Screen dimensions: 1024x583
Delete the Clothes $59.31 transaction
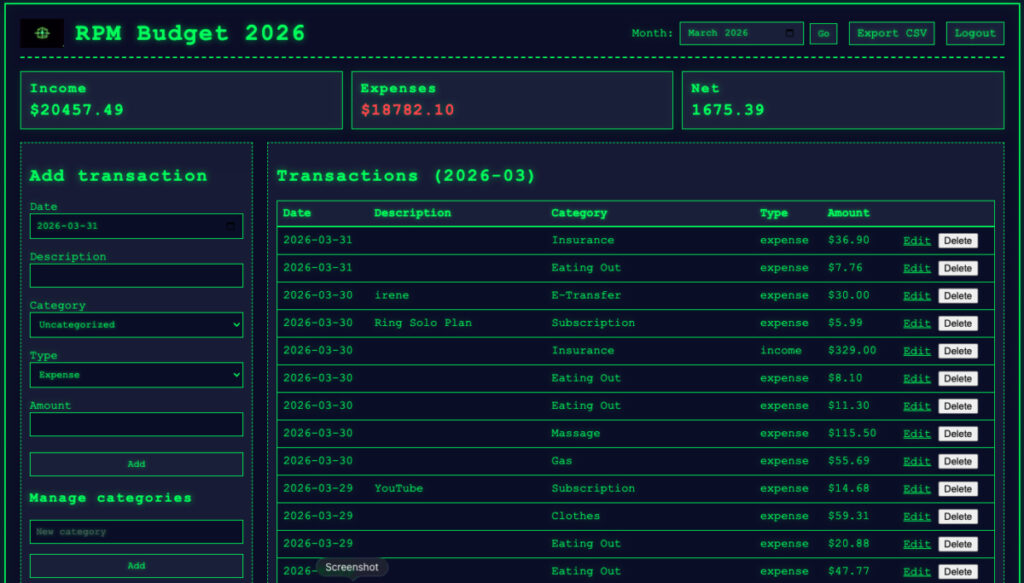pos(958,516)
